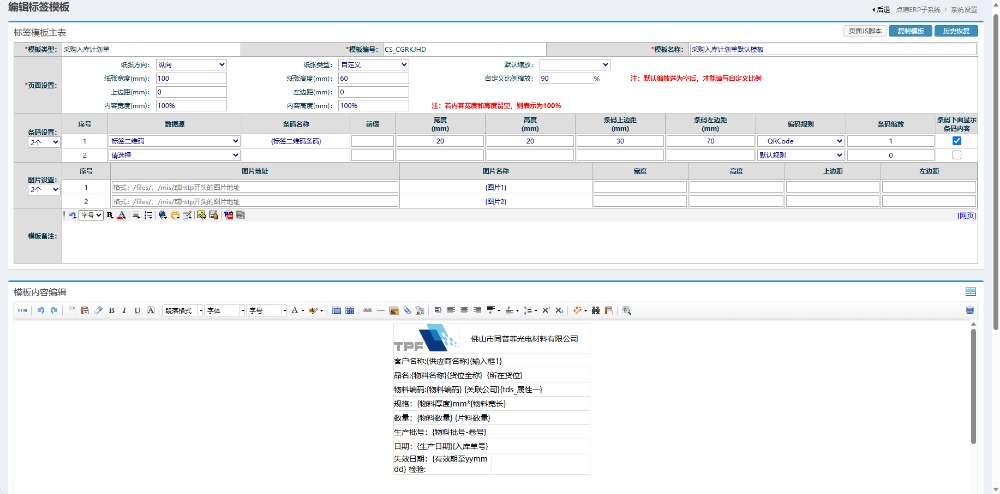Click the superscript x² icon
Image resolution: width=1000 pixels, height=494 pixels.
click(x=546, y=310)
